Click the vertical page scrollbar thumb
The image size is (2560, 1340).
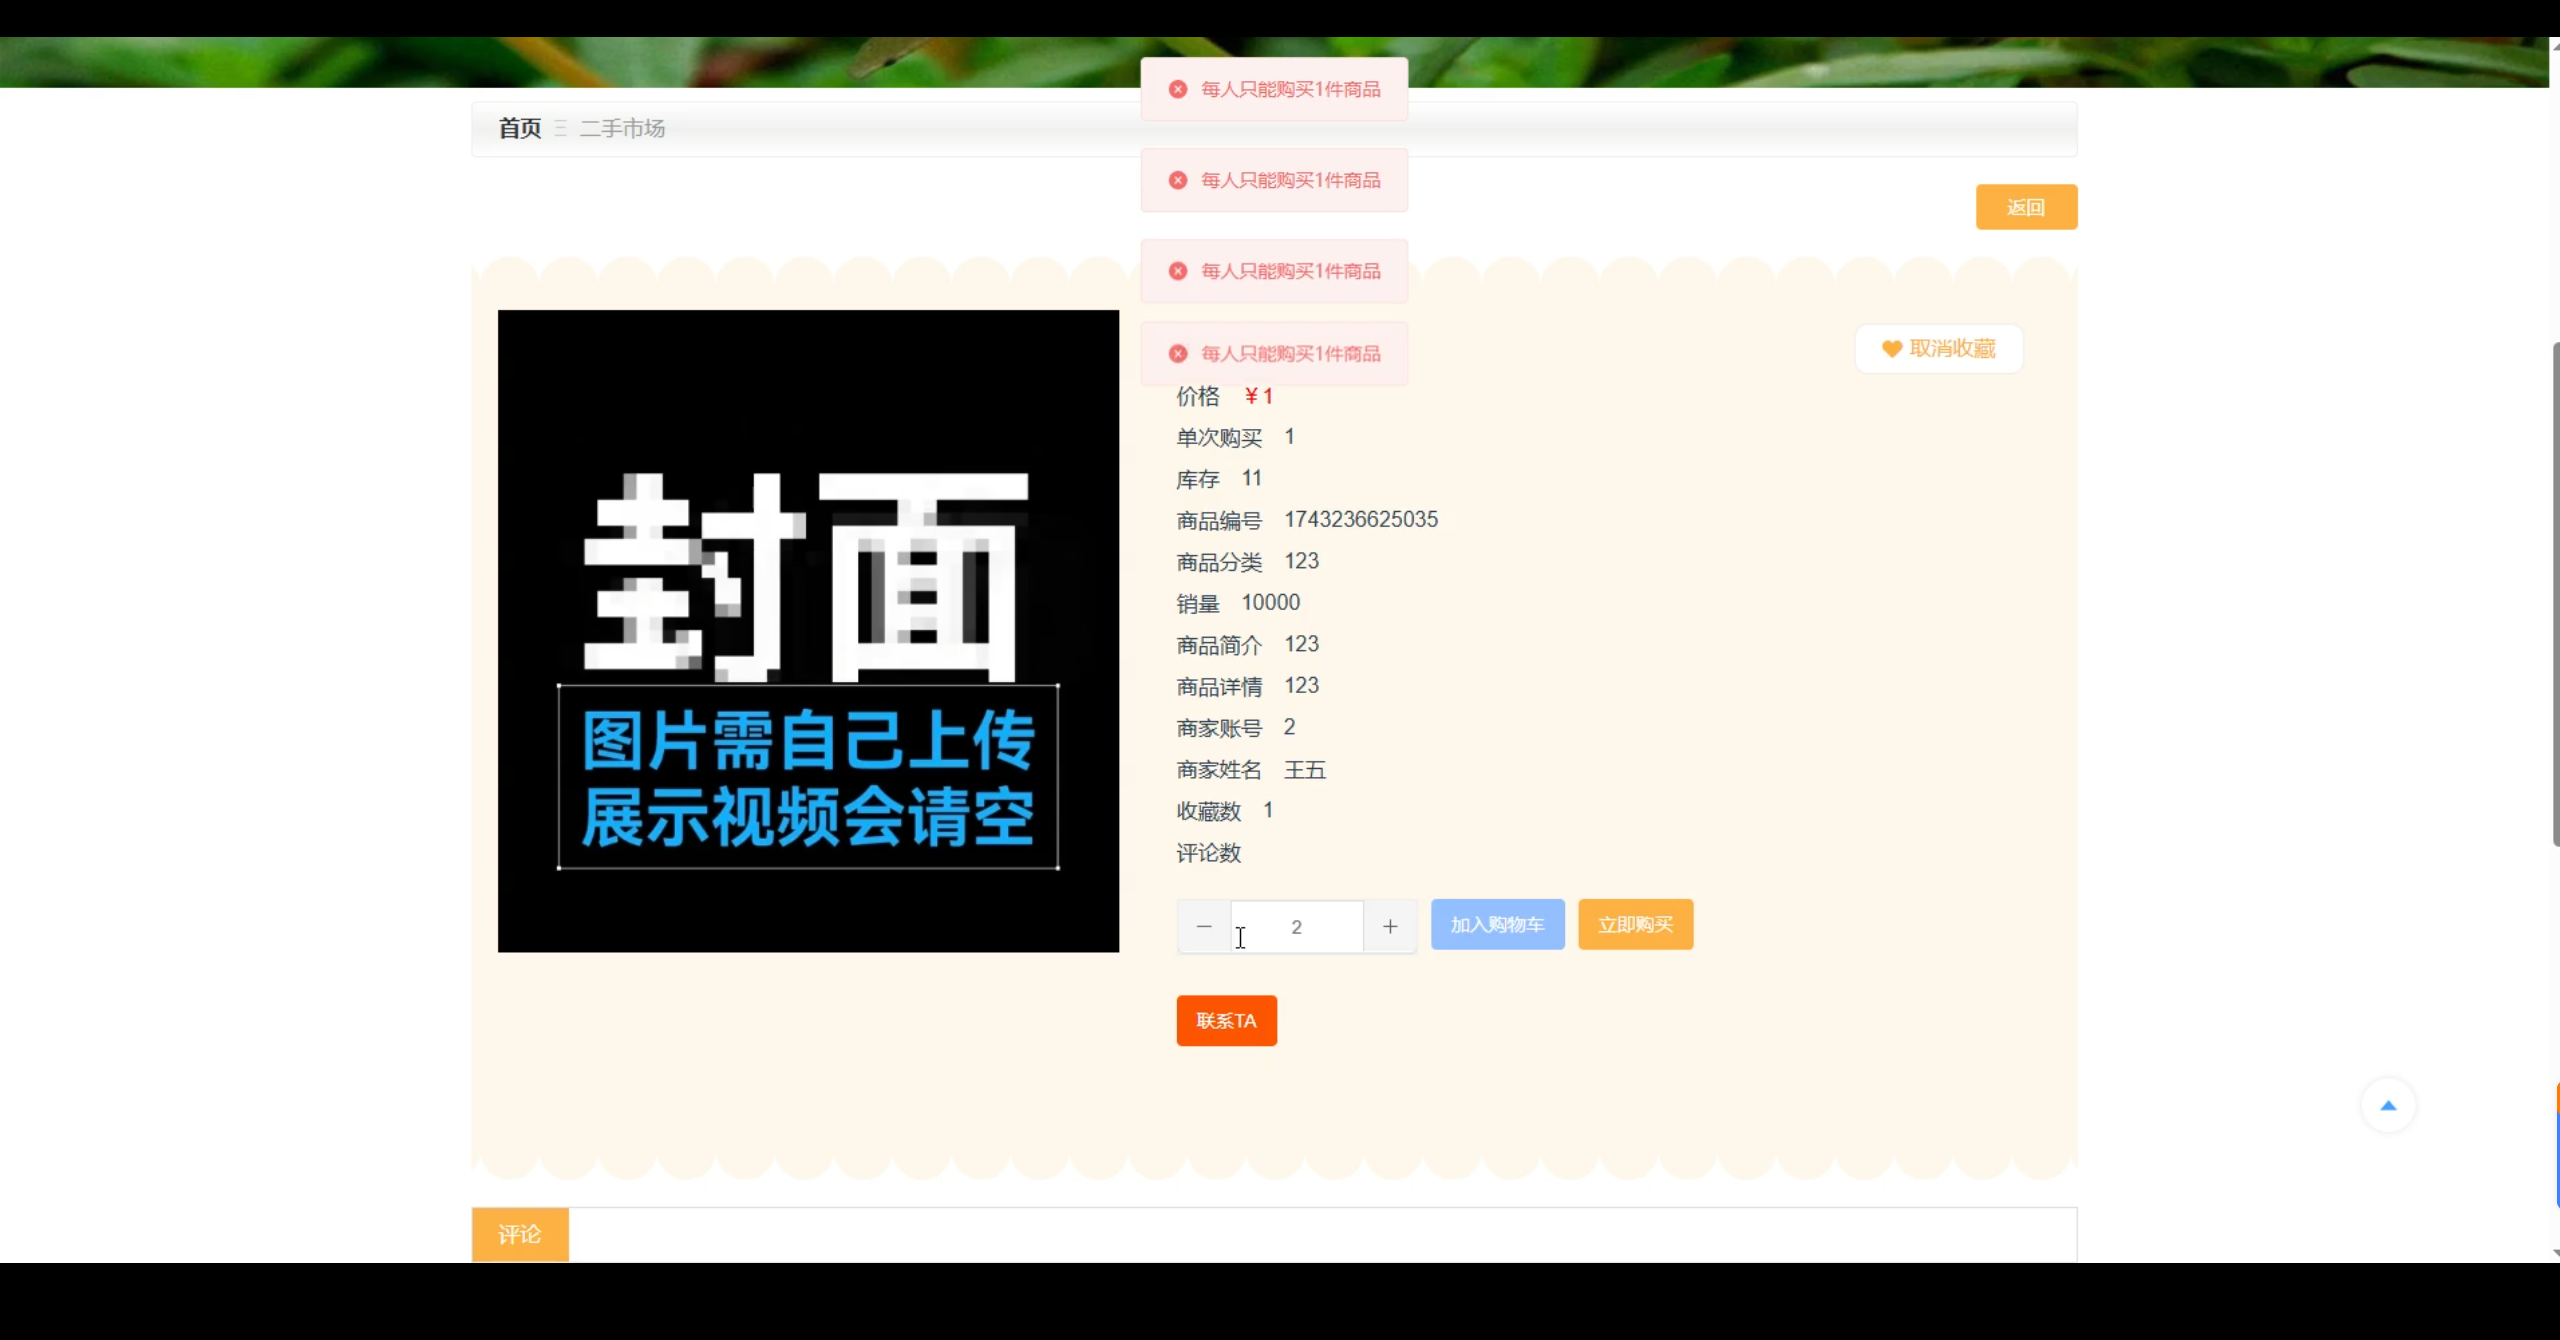pyautogui.click(x=2556, y=595)
